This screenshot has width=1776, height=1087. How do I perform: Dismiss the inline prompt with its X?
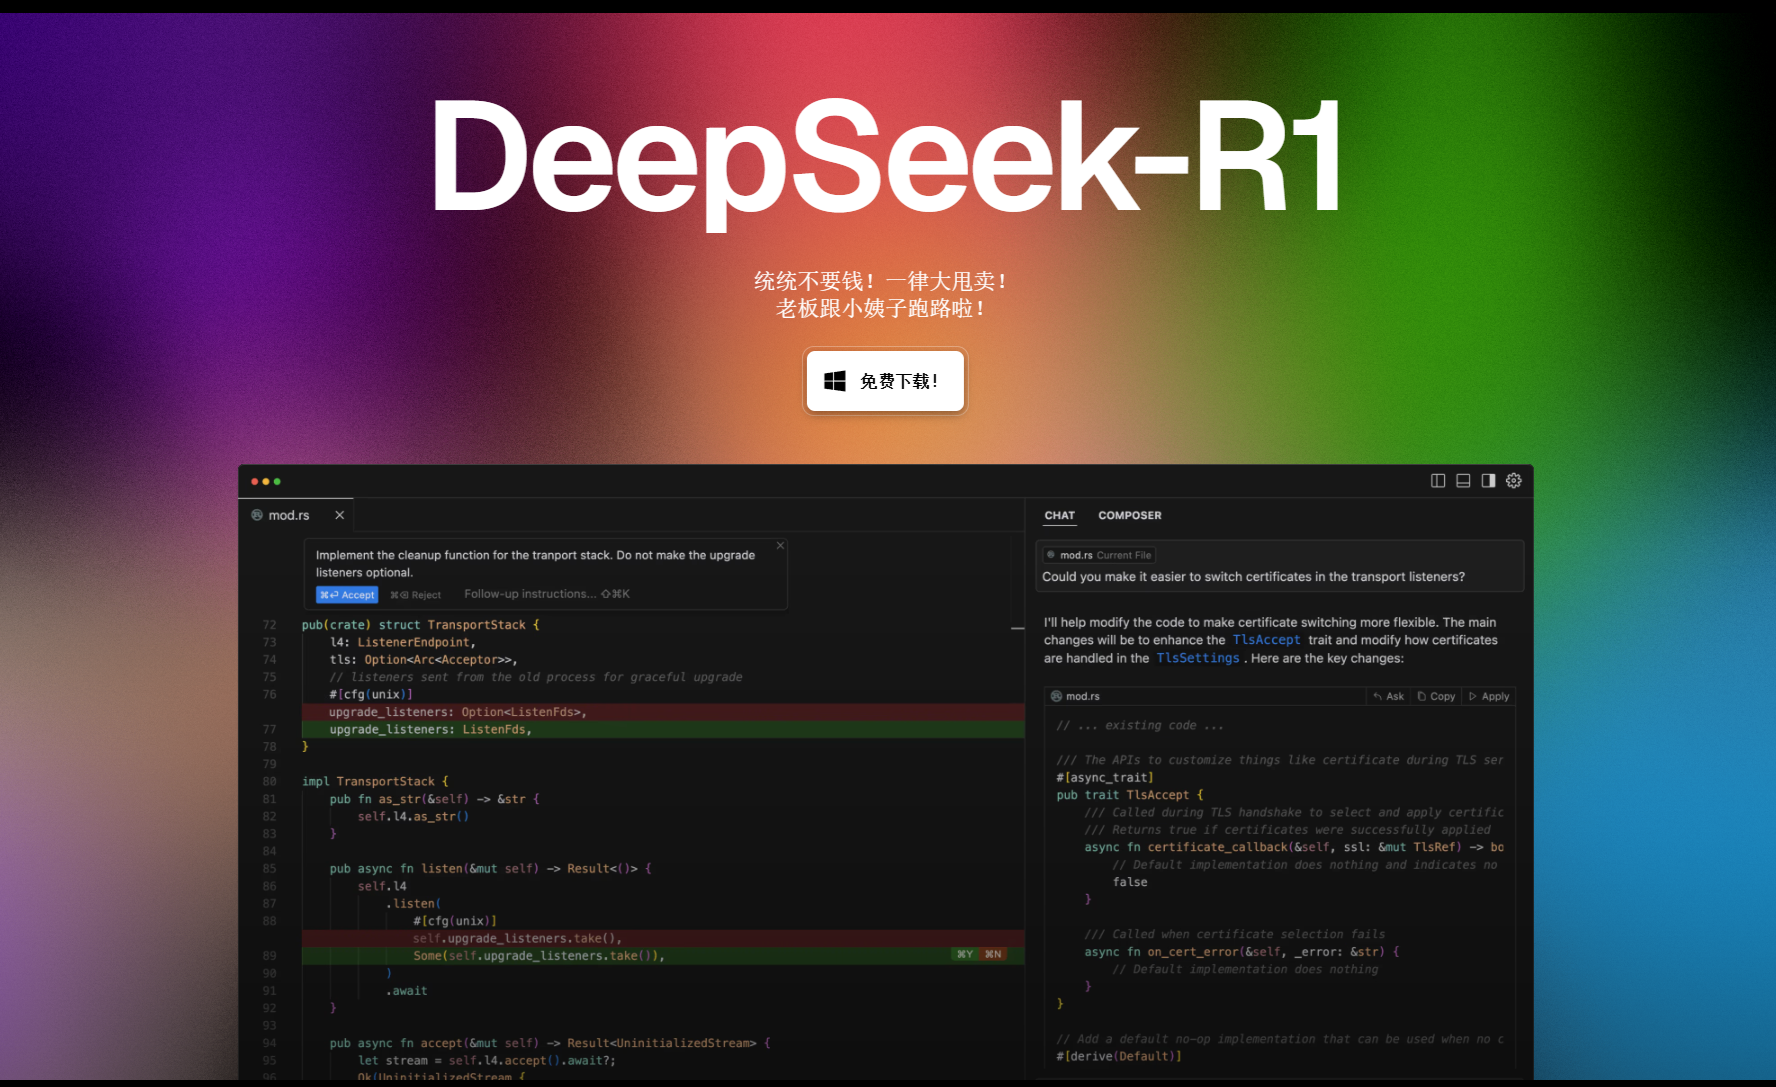point(780,545)
